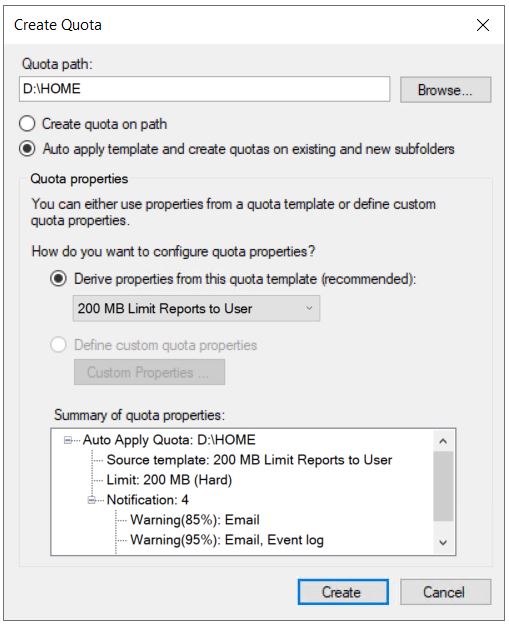
Task: Select Source template tree entry
Action: 249,460
